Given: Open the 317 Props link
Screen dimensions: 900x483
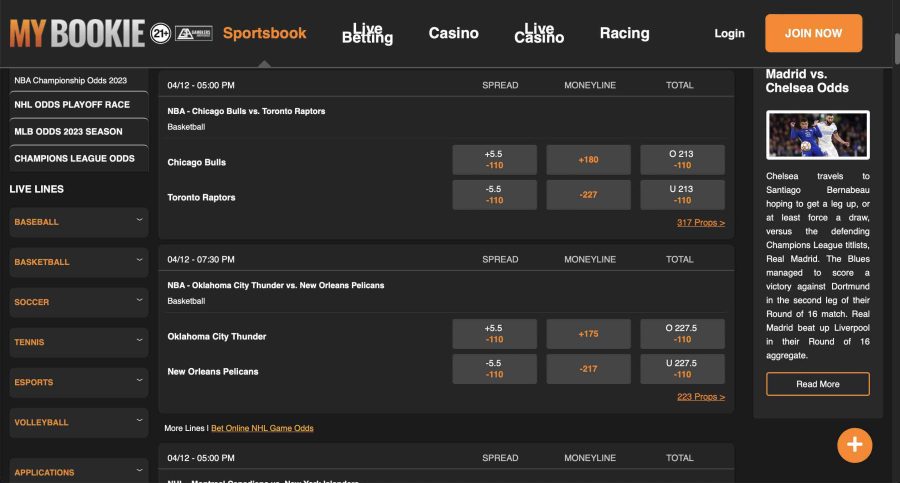Looking at the screenshot, I should tap(701, 223).
